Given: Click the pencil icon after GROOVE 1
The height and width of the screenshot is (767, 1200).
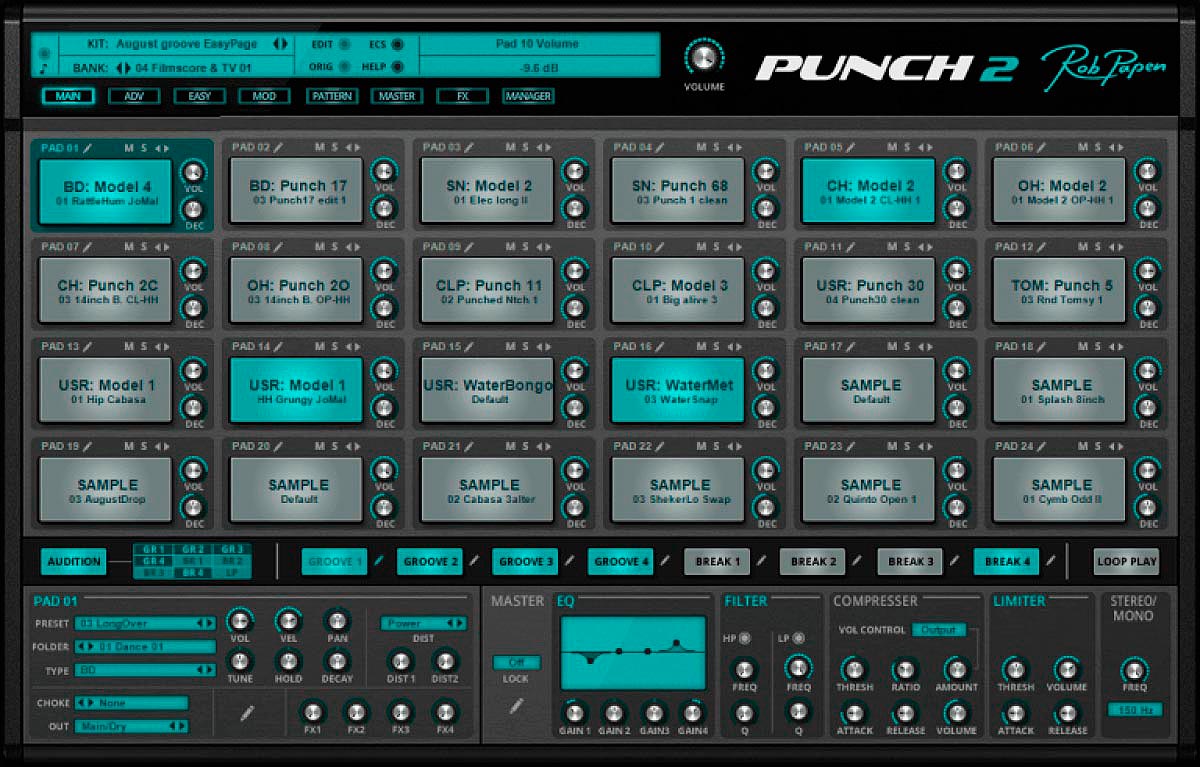Looking at the screenshot, I should click(x=379, y=561).
